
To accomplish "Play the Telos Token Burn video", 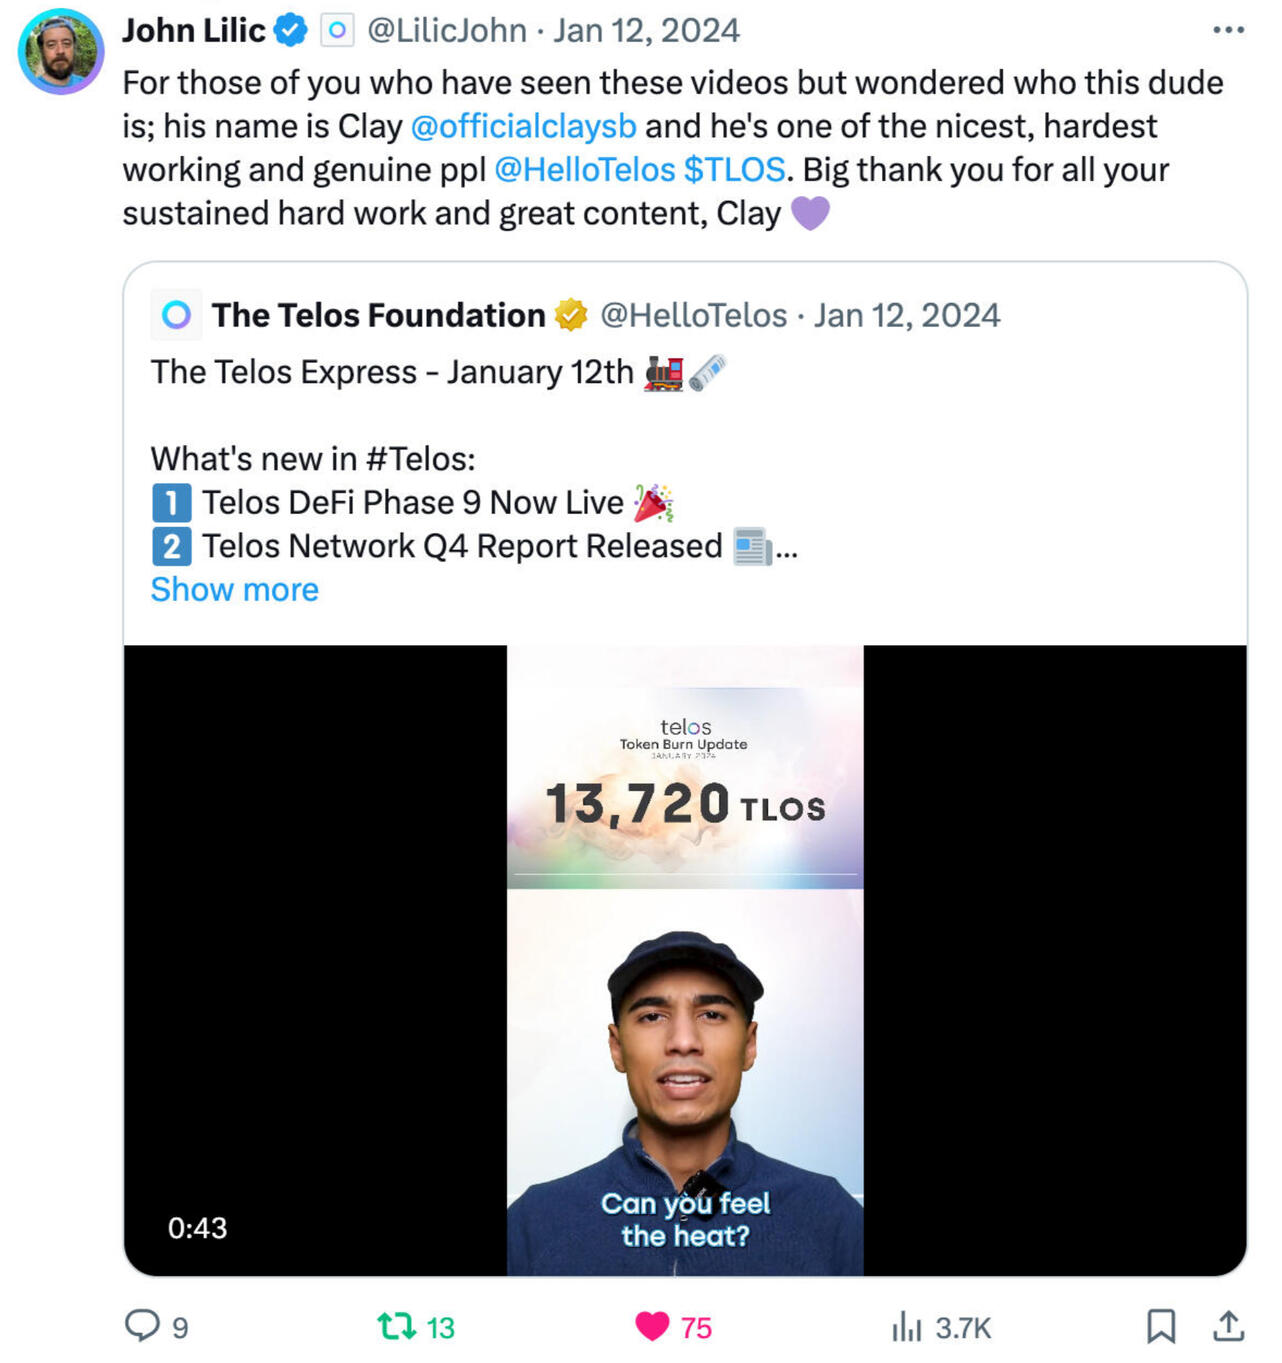I will click(x=685, y=960).
